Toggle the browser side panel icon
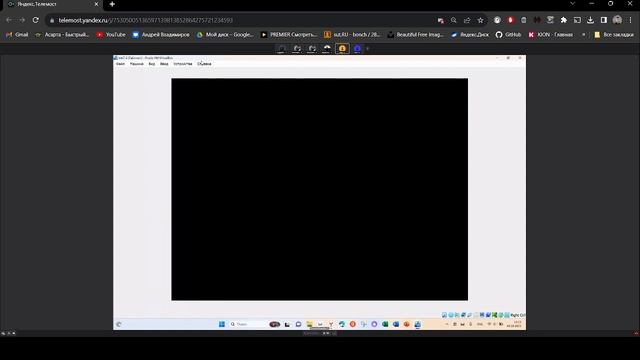The width and height of the screenshot is (640, 360). pyautogui.click(x=604, y=20)
